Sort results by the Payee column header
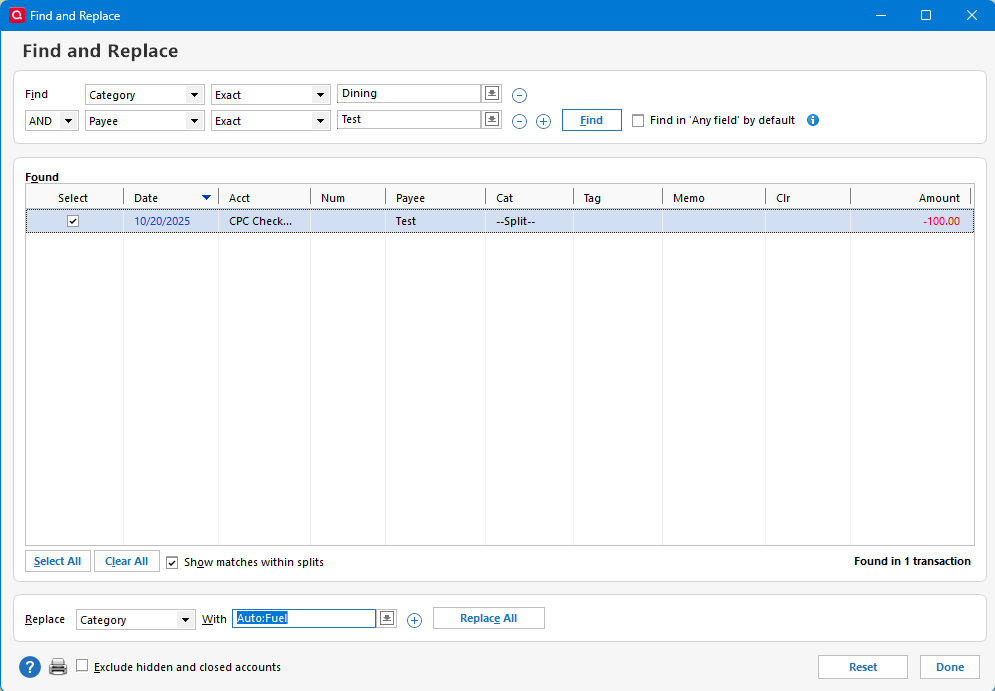This screenshot has height=691, width=995. [435, 198]
